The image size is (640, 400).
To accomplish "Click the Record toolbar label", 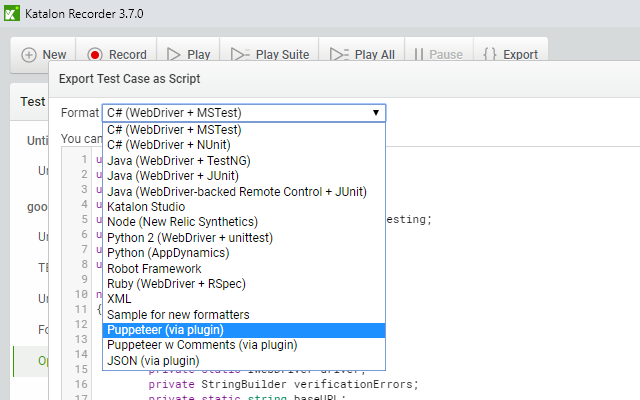I will tap(128, 55).
